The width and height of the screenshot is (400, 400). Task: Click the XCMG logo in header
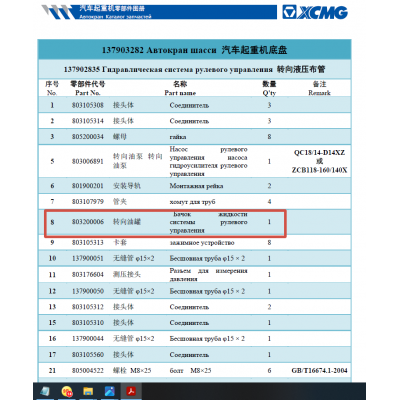315,13
